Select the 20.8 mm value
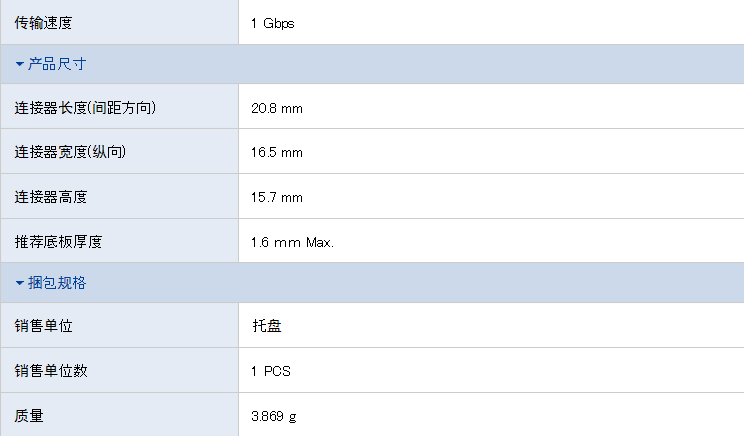The height and width of the screenshot is (436, 744). 277,109
